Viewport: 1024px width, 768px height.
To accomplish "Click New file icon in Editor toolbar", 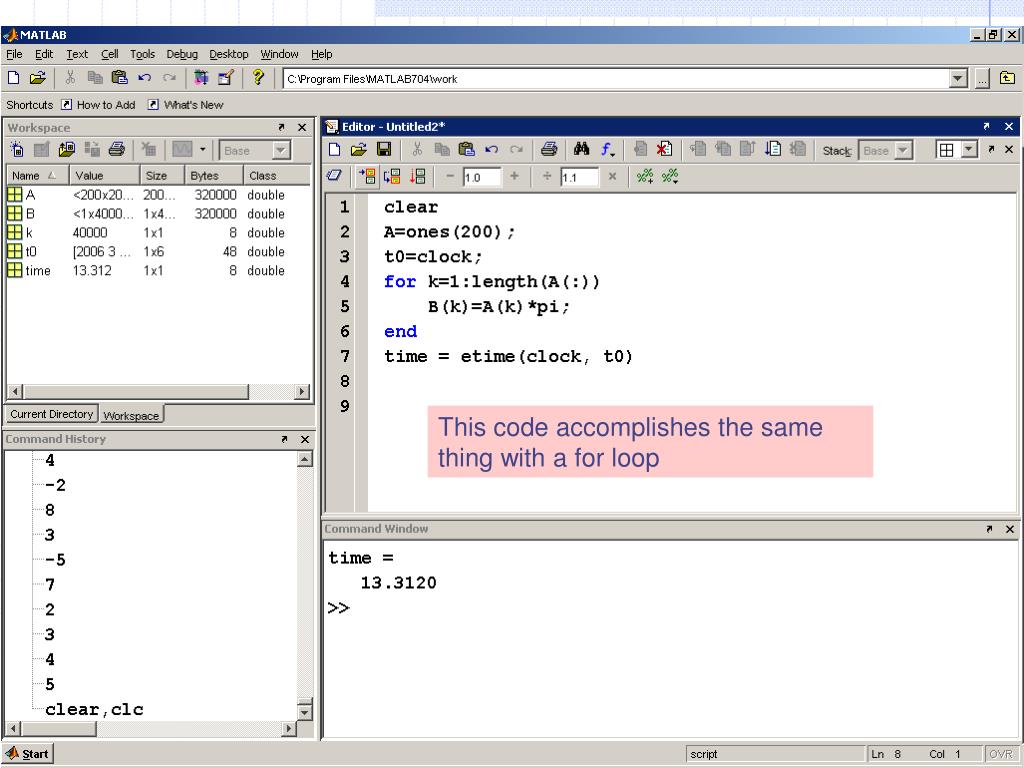I will 334,150.
